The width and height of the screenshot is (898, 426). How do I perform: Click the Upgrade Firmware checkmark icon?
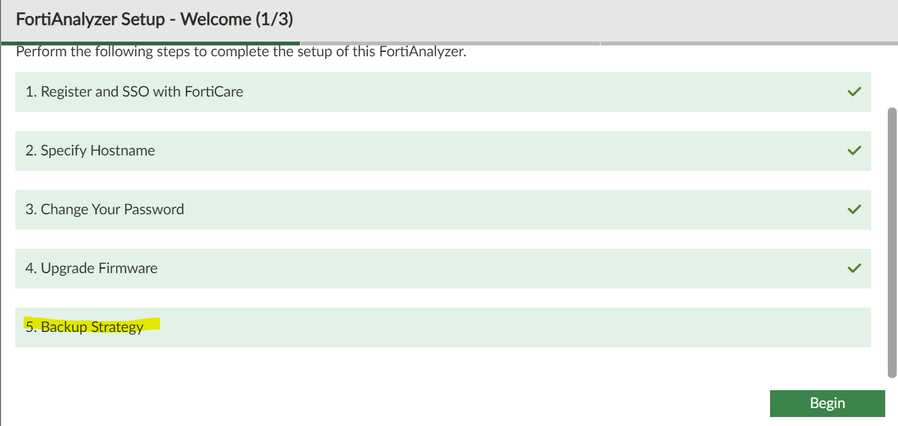pos(854,268)
